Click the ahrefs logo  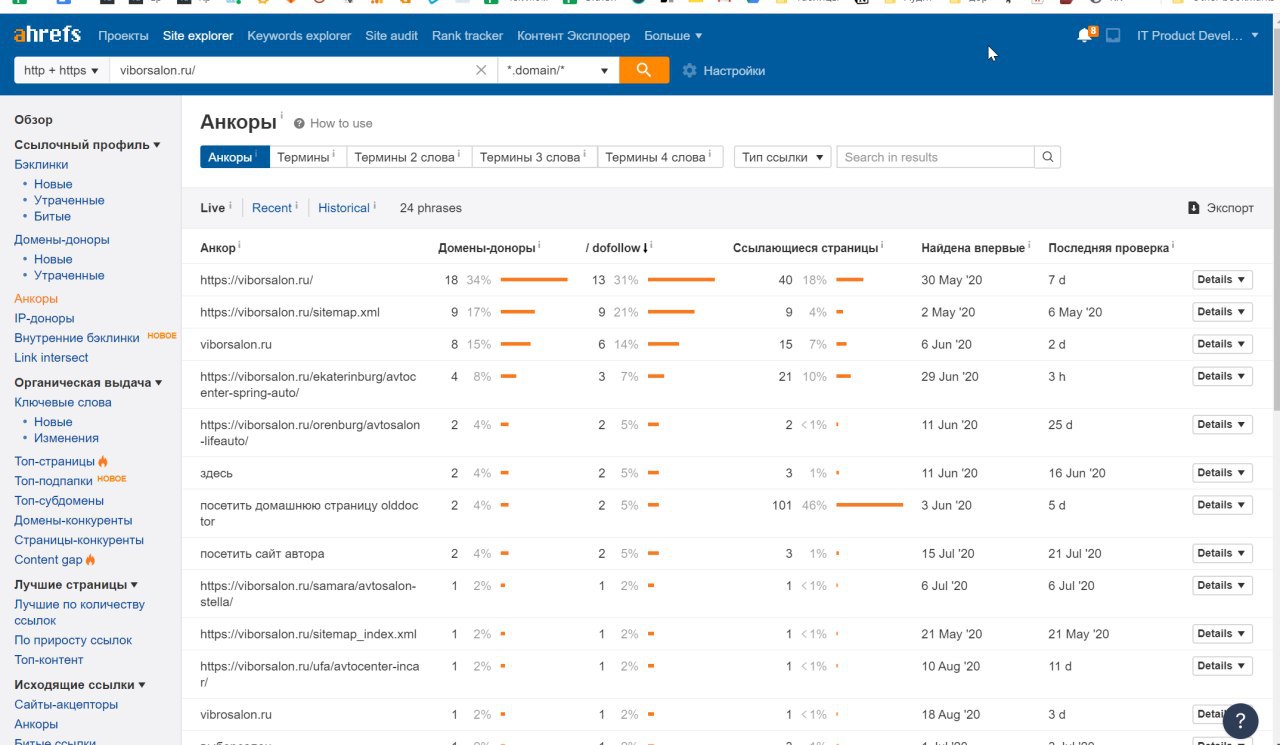coord(47,35)
